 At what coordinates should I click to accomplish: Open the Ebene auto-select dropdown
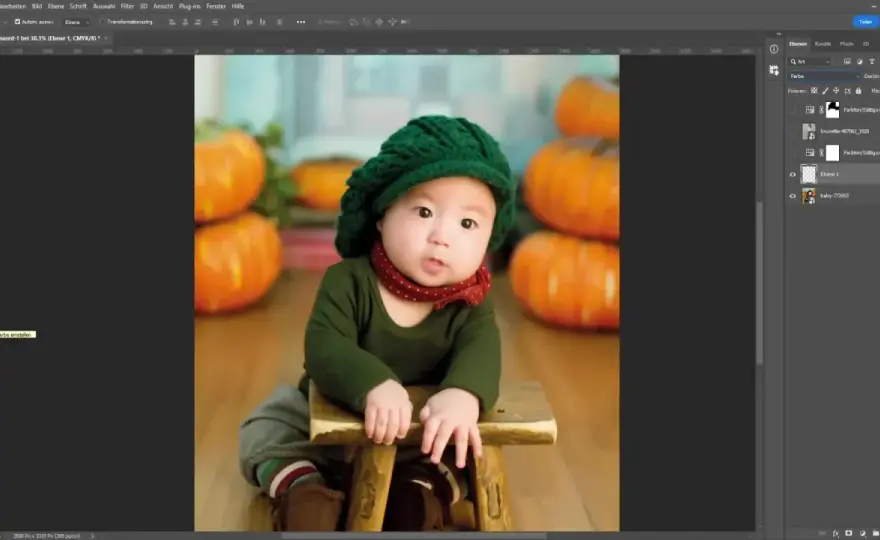point(76,22)
